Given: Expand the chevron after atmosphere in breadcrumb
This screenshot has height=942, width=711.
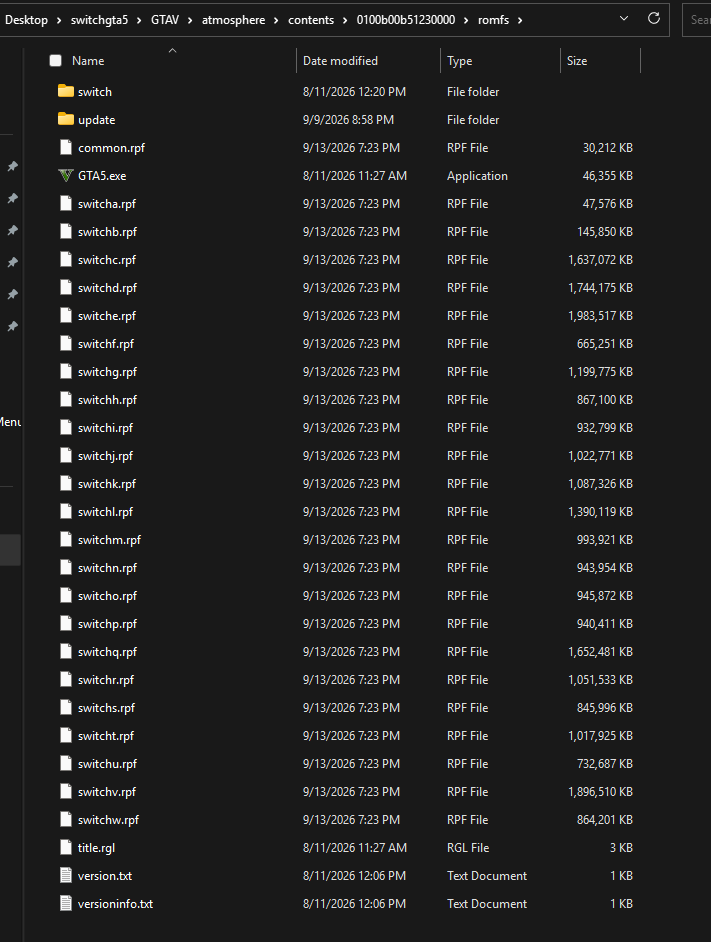Looking at the screenshot, I should [276, 20].
